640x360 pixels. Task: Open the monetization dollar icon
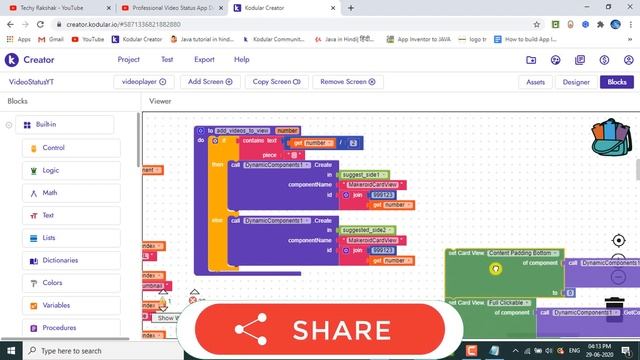604,60
